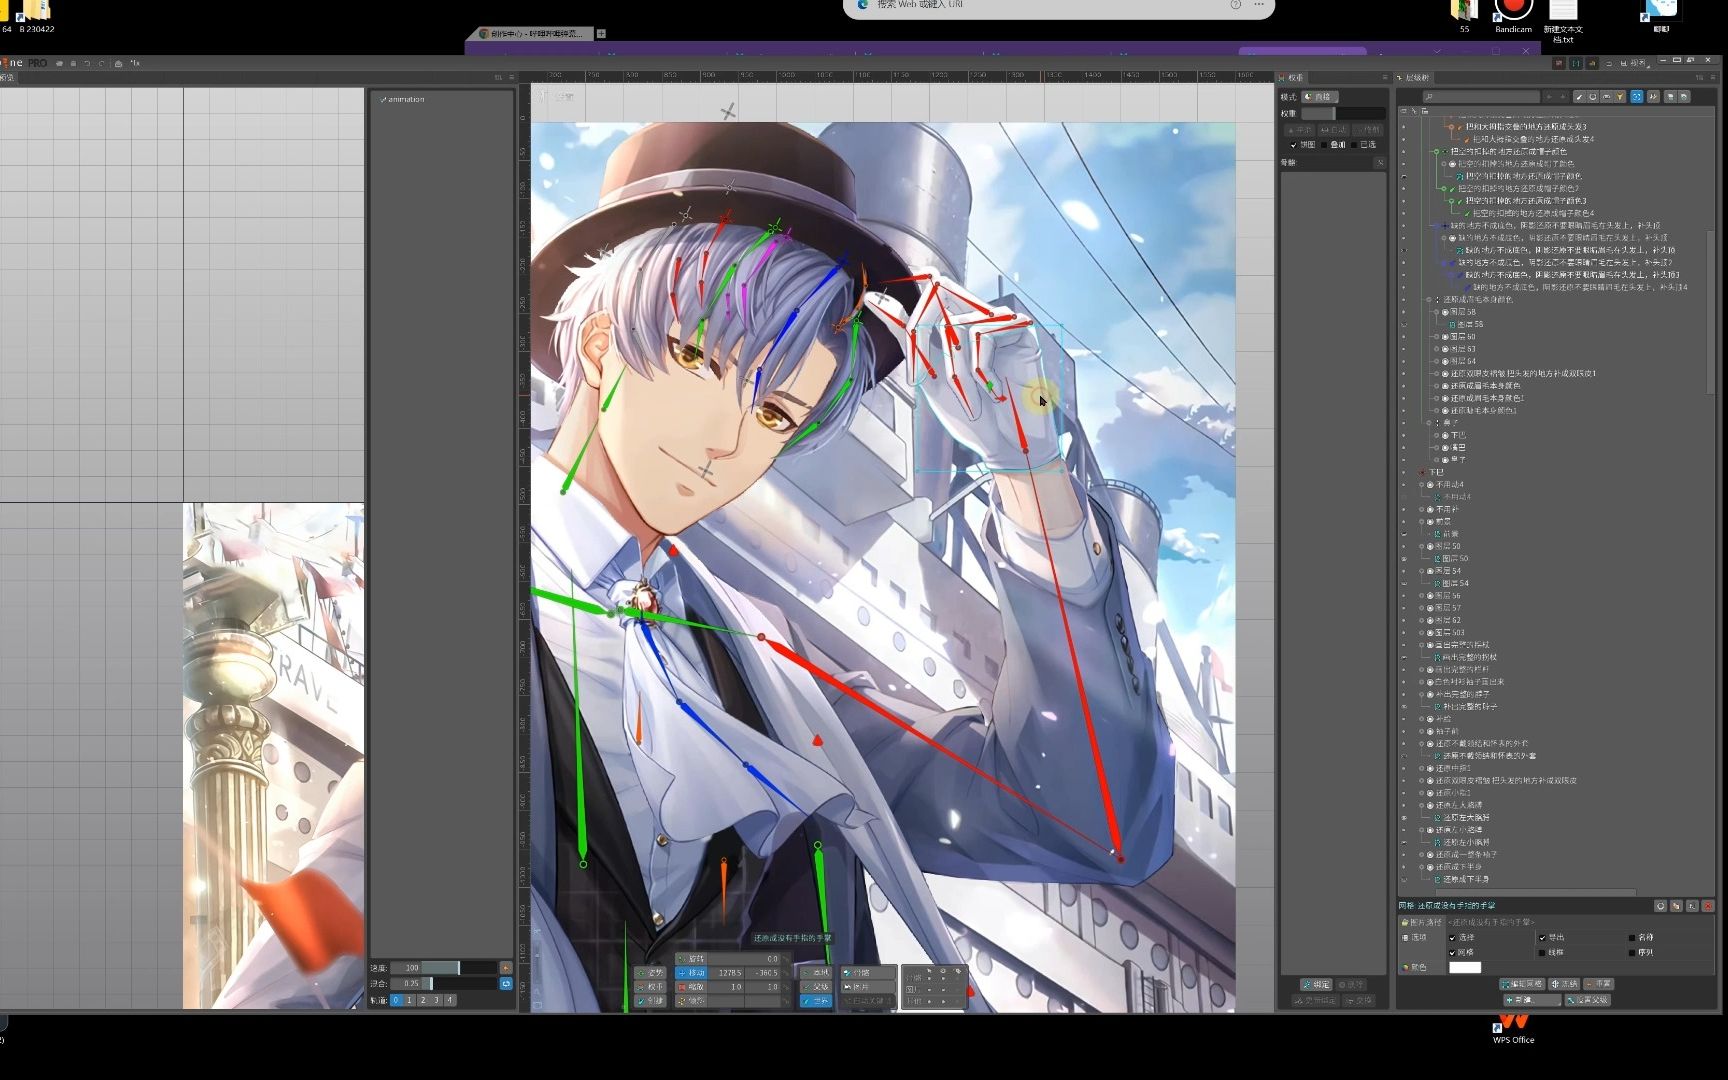This screenshot has height=1080, width=1728.
Task: Click the orange icon beside 速度 slider
Action: point(506,968)
